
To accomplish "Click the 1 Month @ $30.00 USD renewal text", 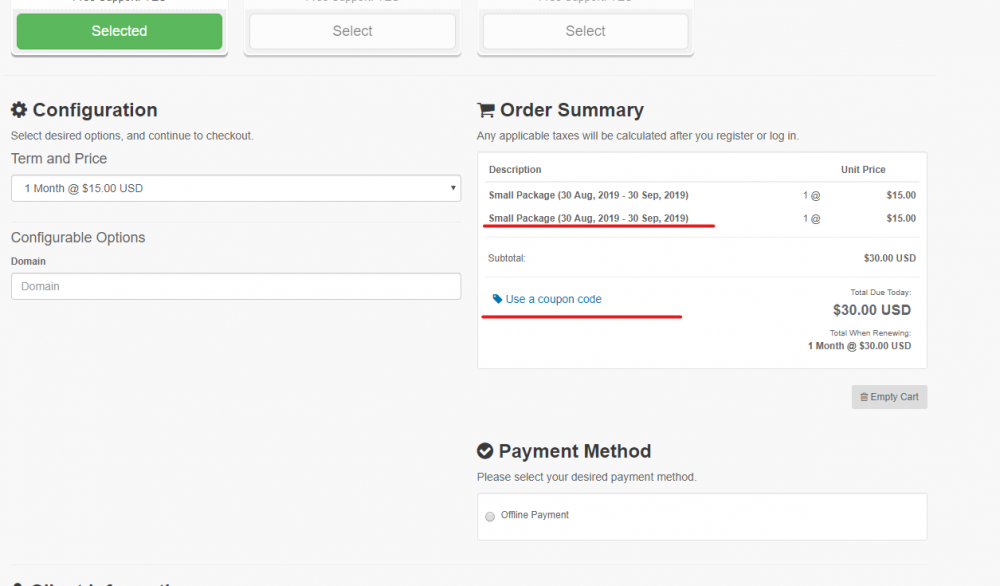I will click(x=859, y=346).
